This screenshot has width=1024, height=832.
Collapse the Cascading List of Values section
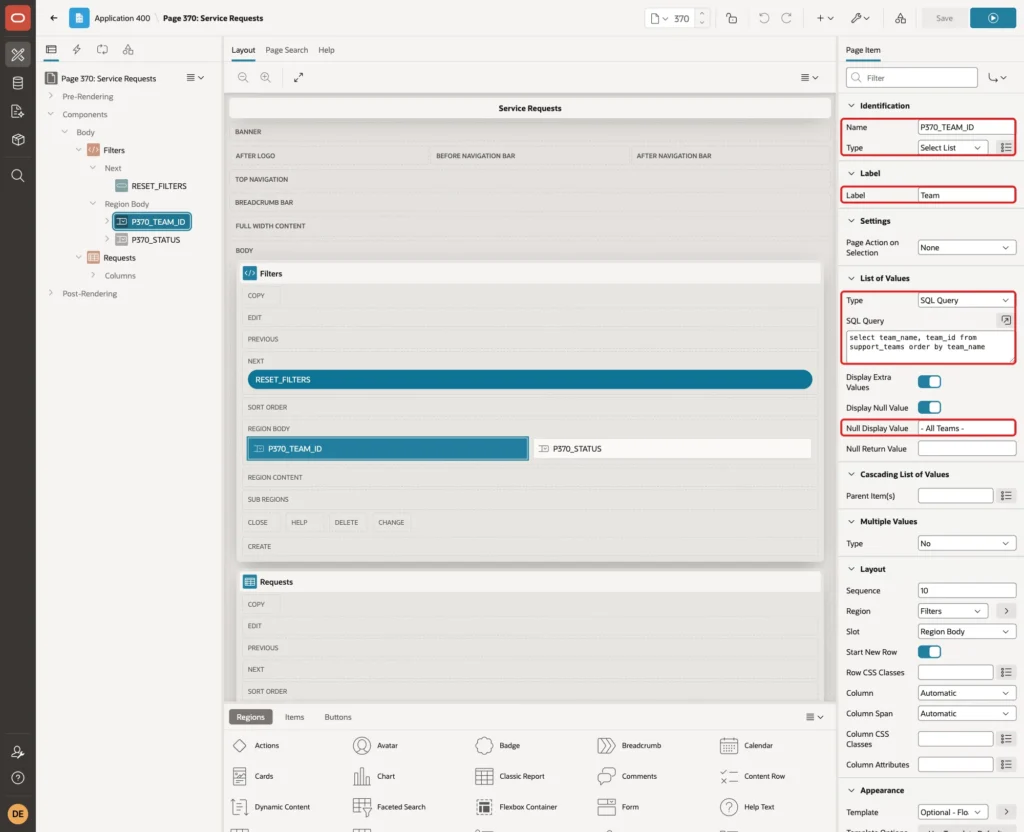click(851, 474)
